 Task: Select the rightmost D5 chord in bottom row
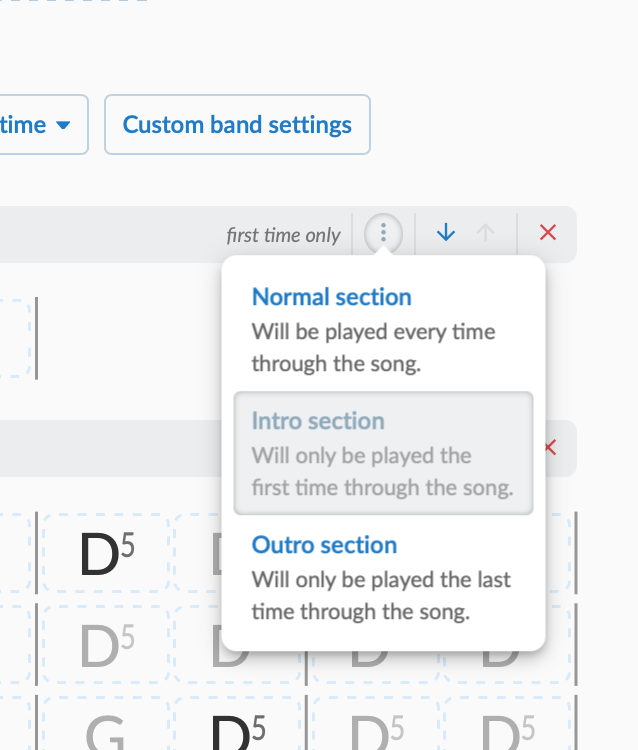(x=507, y=725)
